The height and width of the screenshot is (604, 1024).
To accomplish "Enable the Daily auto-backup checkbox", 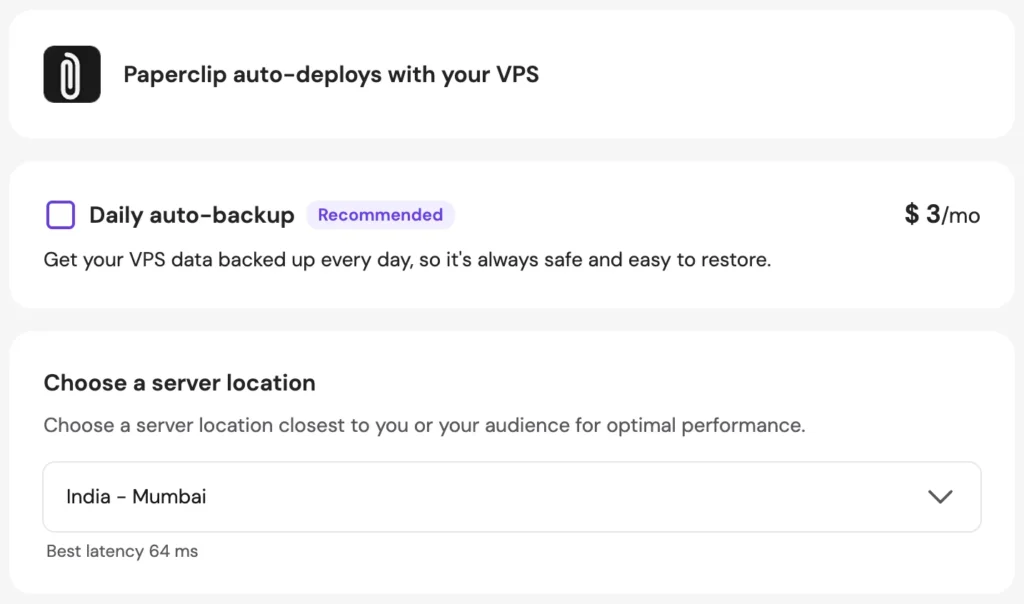I will tap(61, 215).
